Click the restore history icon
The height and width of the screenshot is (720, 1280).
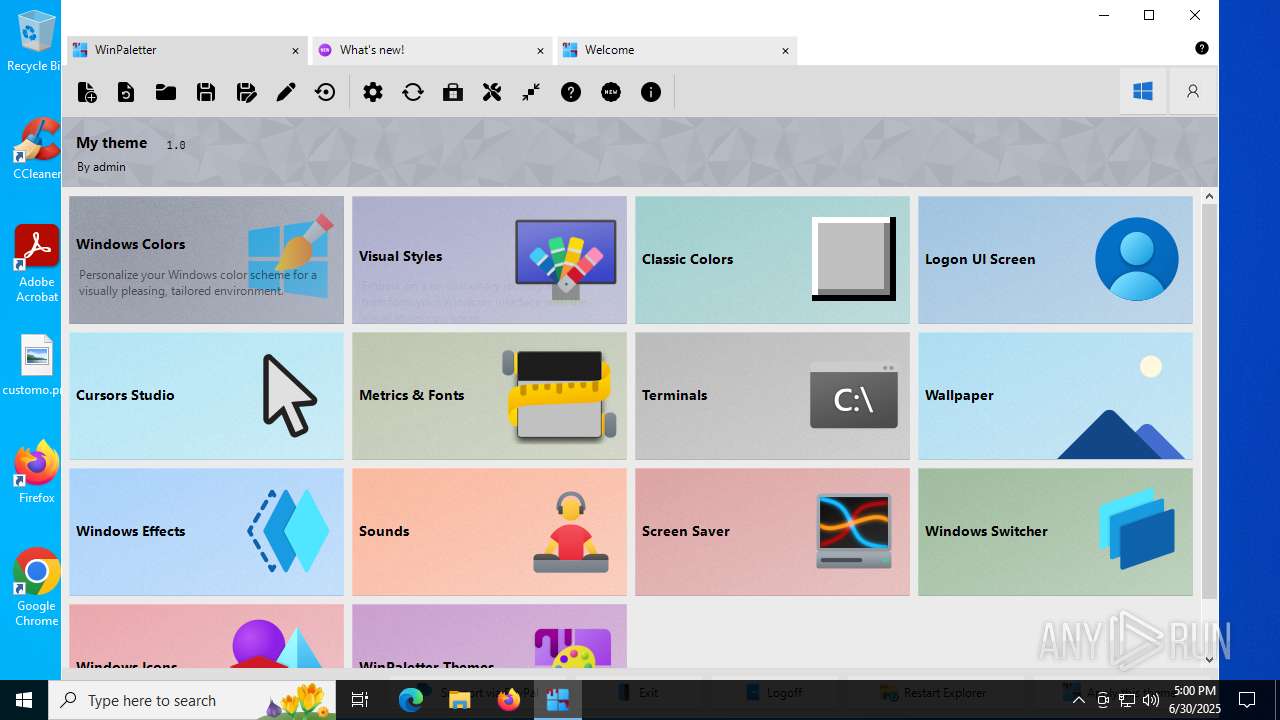coord(325,92)
